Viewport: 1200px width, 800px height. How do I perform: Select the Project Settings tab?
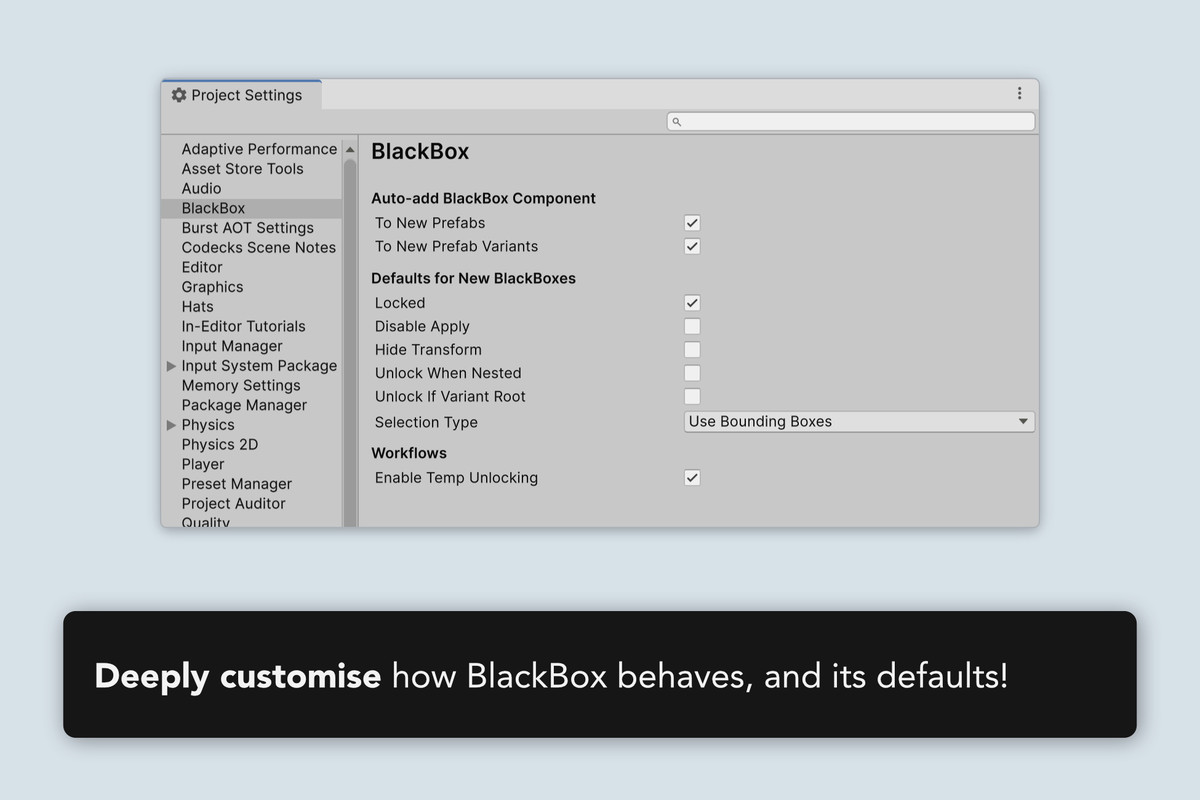click(241, 95)
